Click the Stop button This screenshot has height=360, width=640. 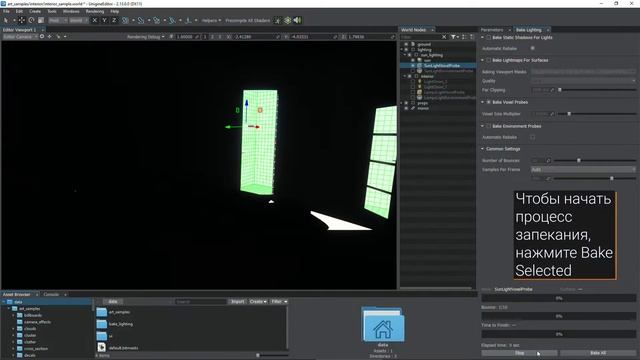pyautogui.click(x=520, y=353)
